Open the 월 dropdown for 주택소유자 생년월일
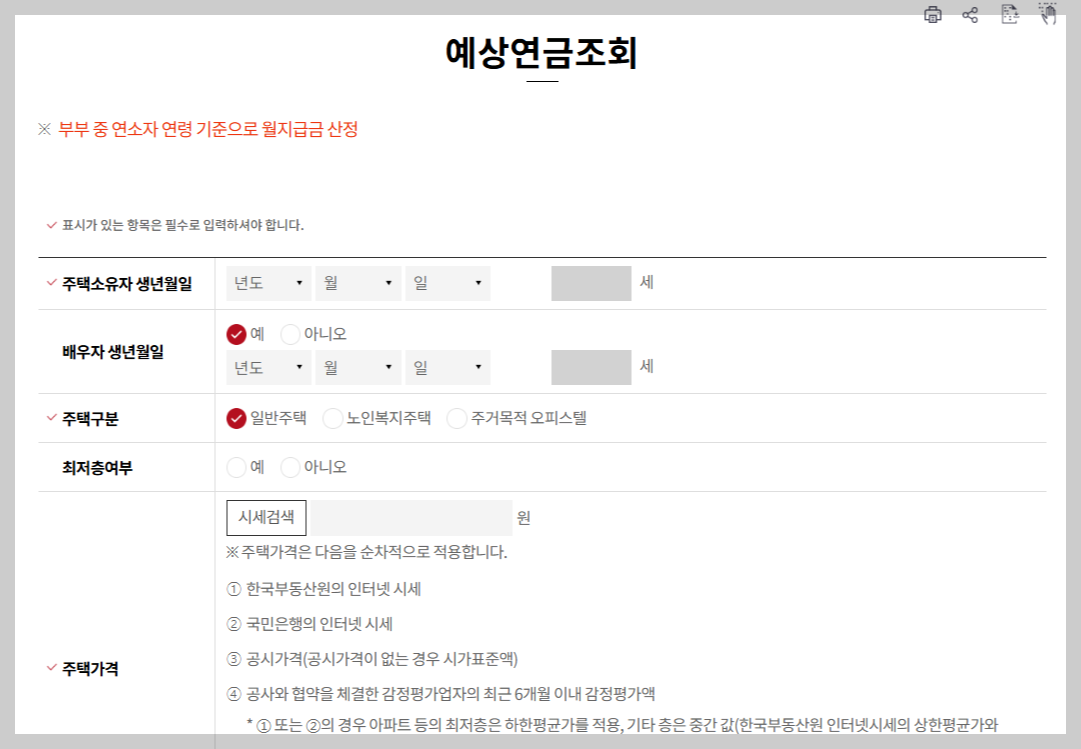Image resolution: width=1081 pixels, height=749 pixels. [x=357, y=282]
